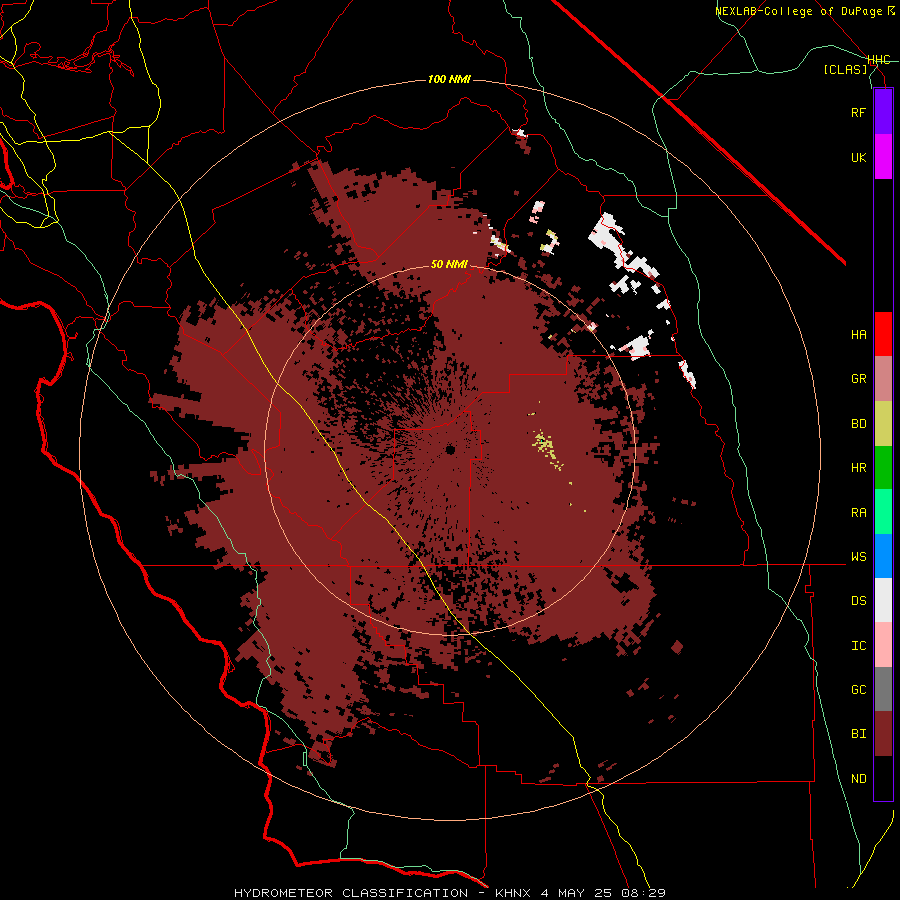Click the UK legend label

click(x=858, y=157)
